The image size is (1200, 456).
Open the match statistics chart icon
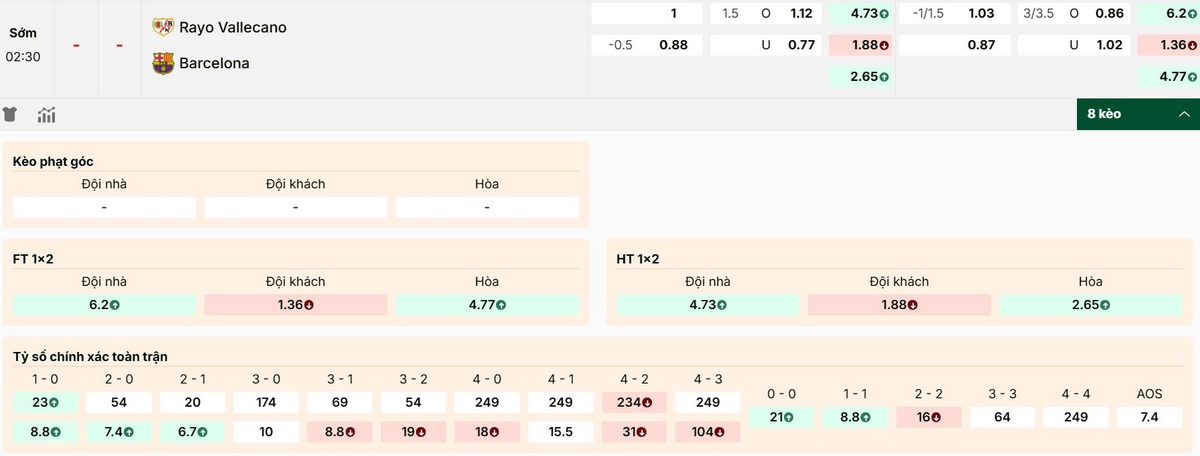coord(46,115)
